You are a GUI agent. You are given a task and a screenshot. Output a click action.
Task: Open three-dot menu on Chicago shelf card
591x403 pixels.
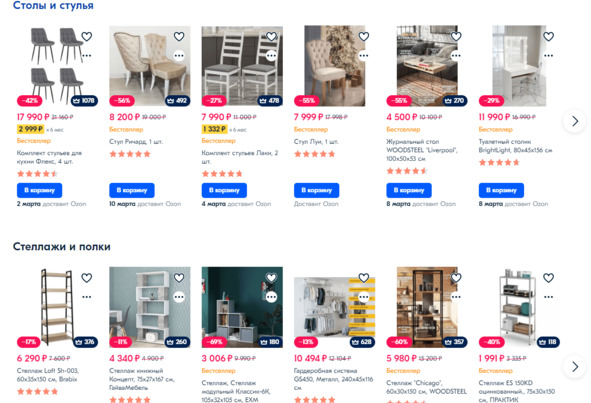(x=456, y=297)
